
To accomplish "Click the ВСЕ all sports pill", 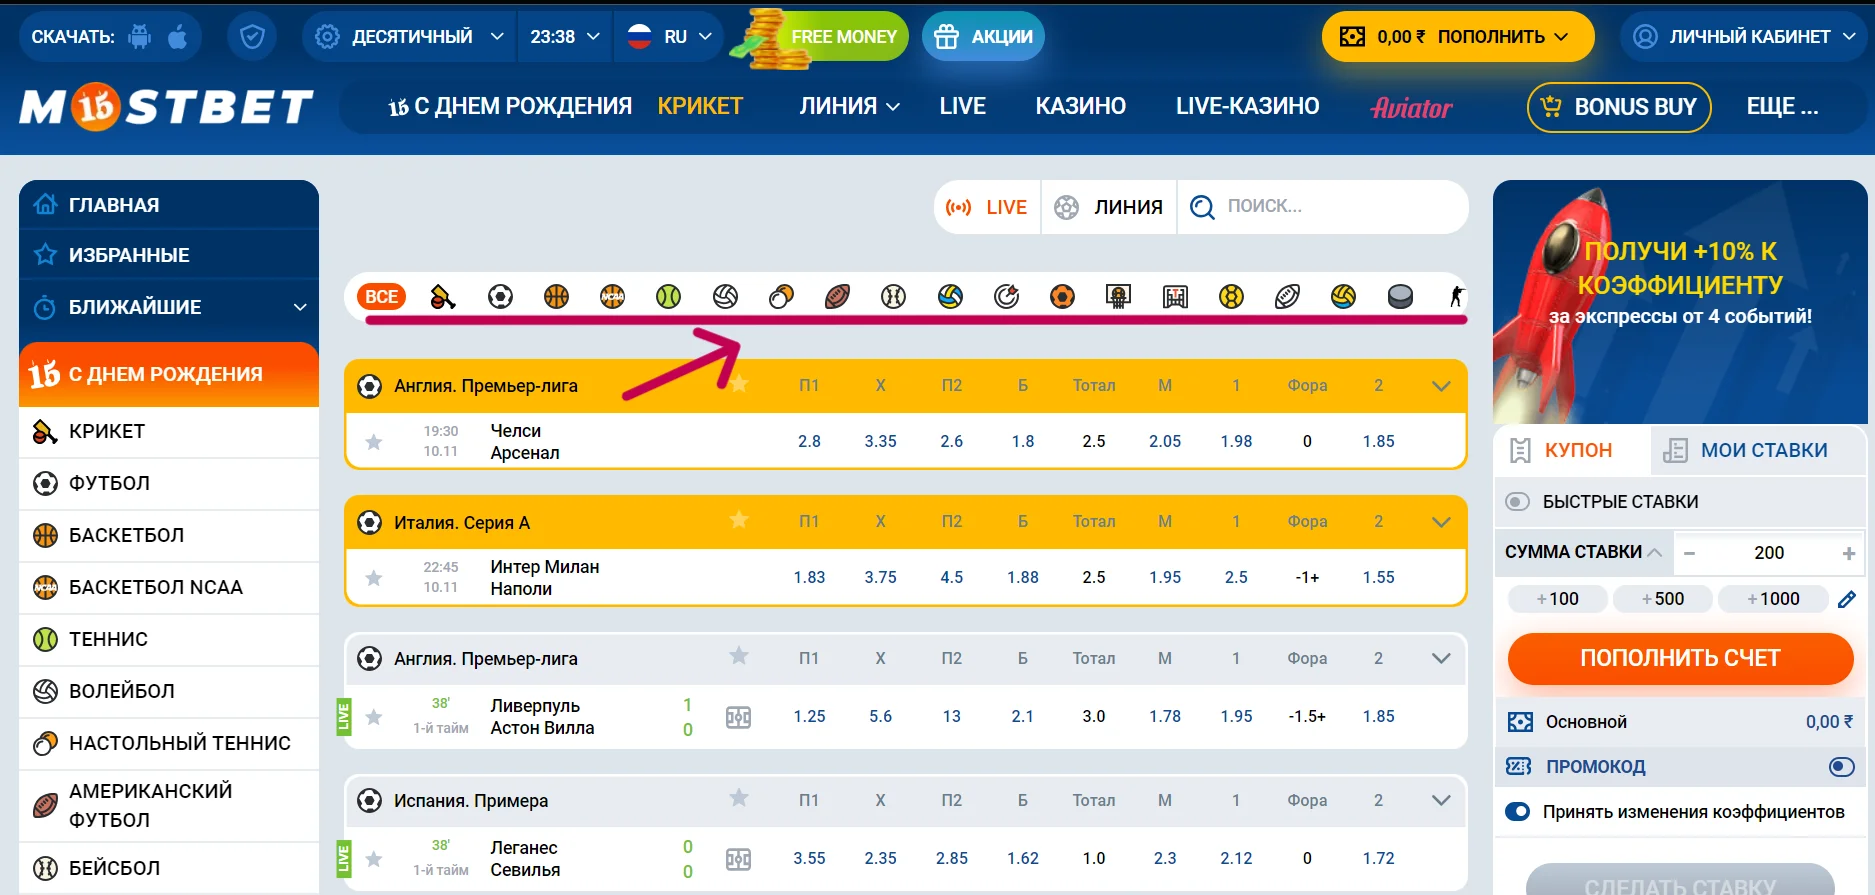I will pyautogui.click(x=381, y=297).
